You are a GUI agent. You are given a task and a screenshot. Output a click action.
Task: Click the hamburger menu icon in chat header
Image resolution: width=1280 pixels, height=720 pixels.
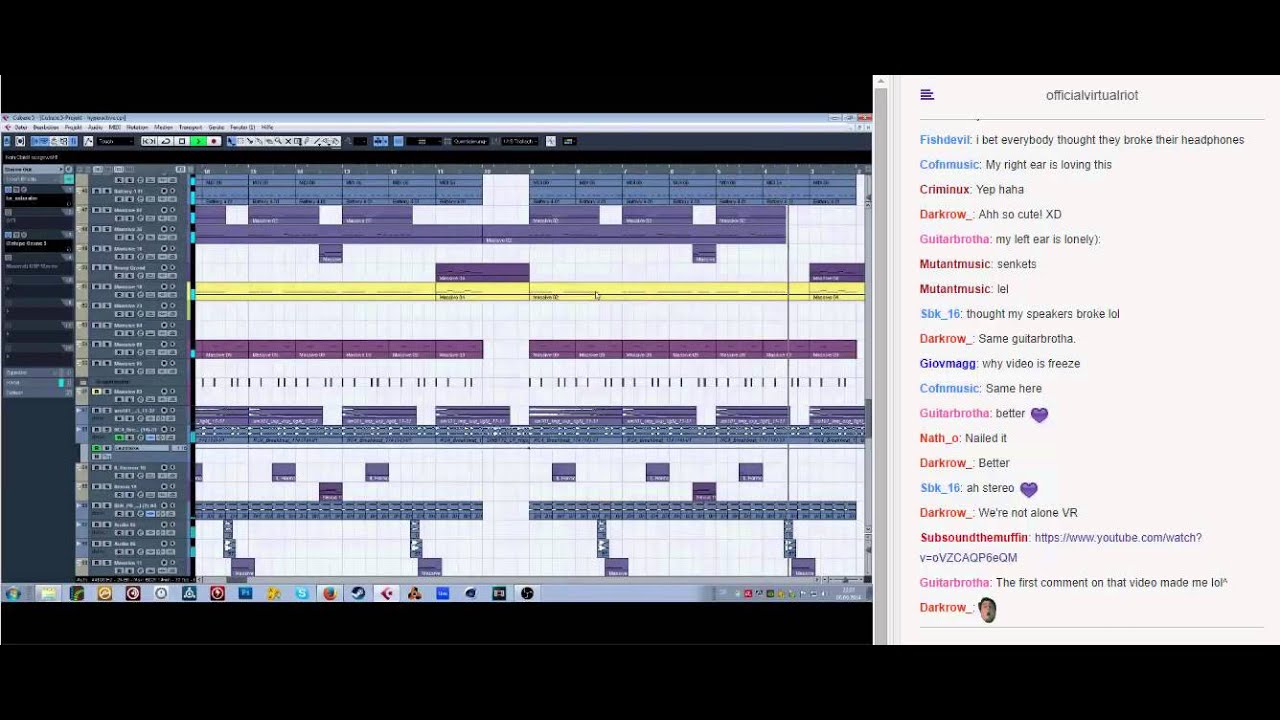[x=927, y=95]
